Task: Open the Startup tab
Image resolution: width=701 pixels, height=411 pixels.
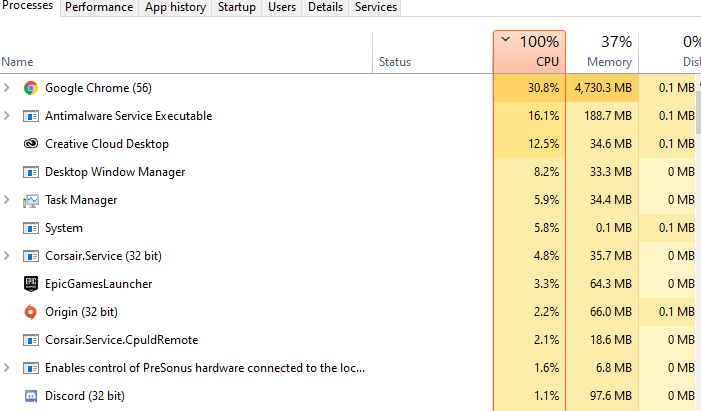Action: pos(236,7)
